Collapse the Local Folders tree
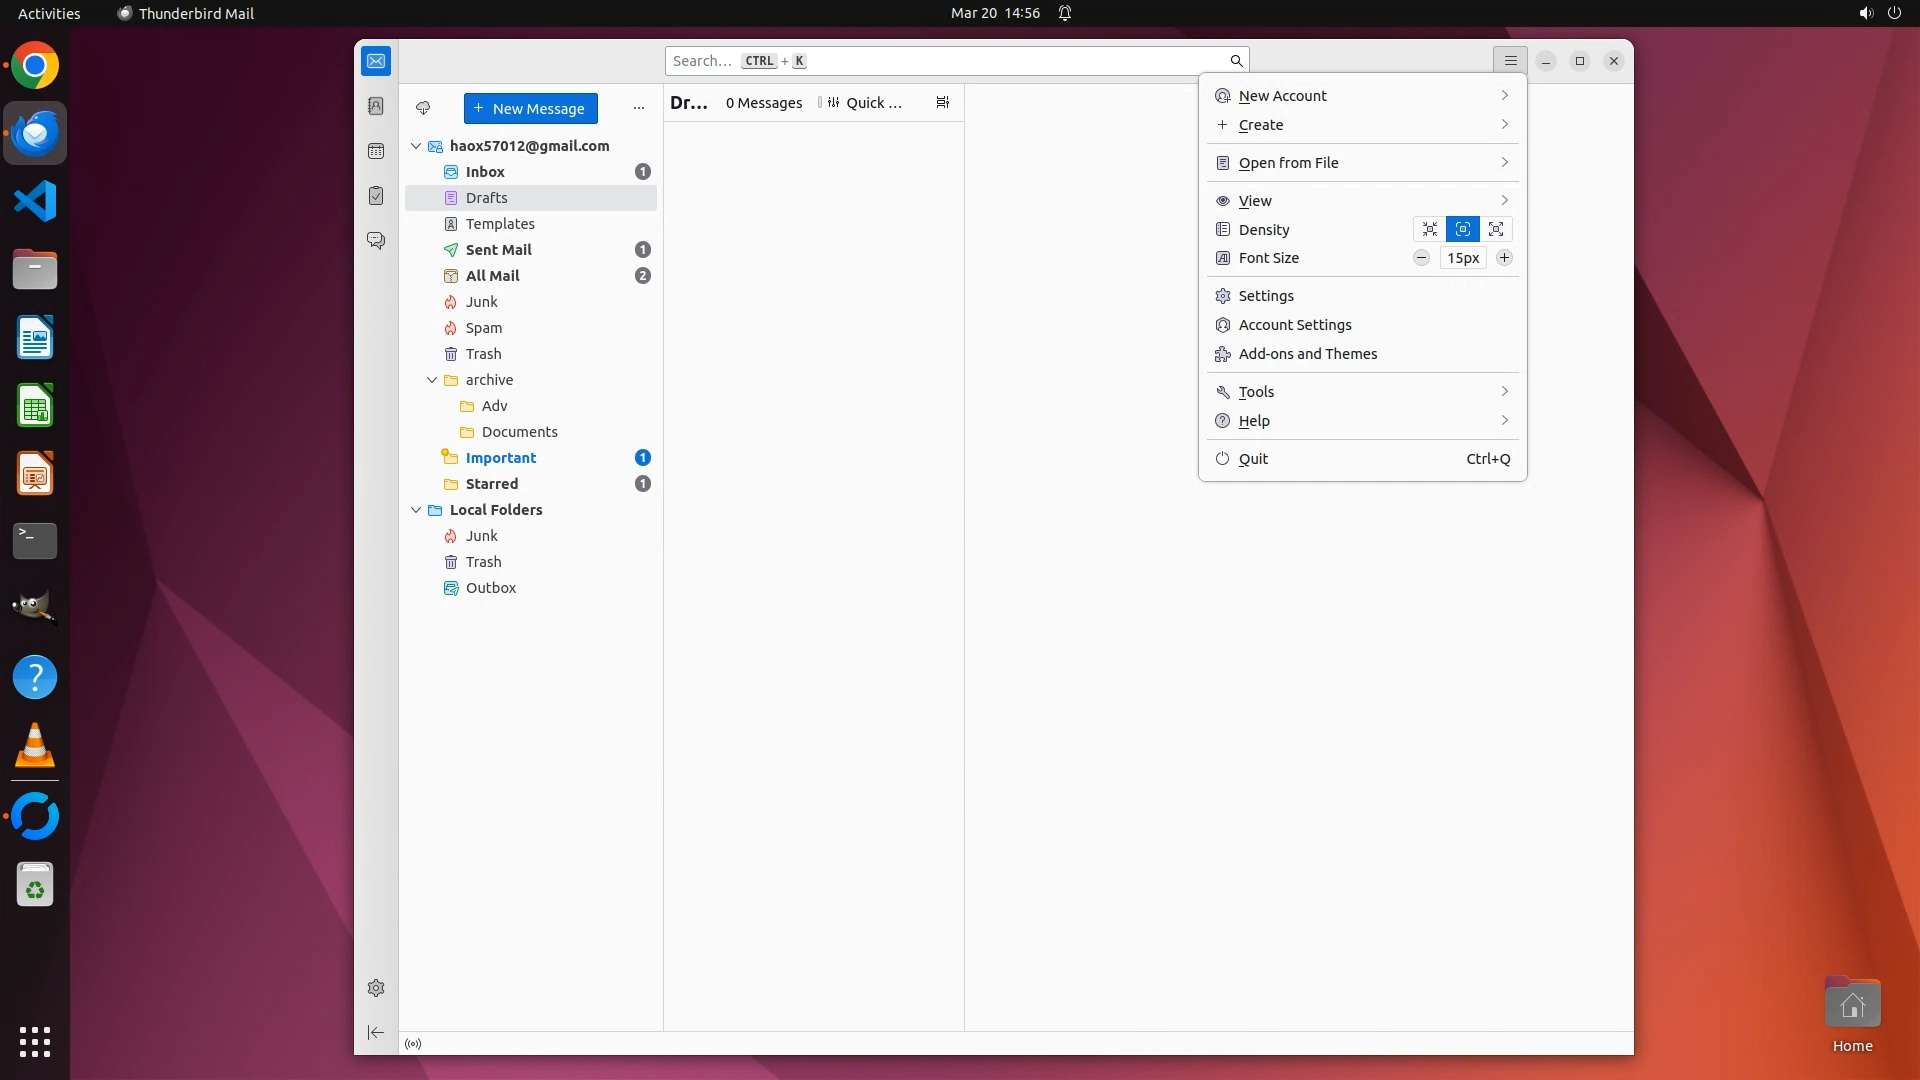Screen dimensions: 1920x1080 point(416,510)
